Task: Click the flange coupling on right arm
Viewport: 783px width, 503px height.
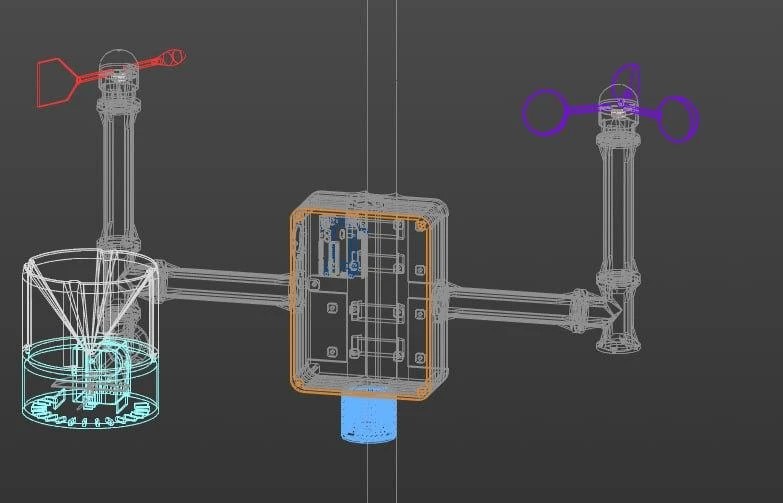Action: tap(579, 311)
